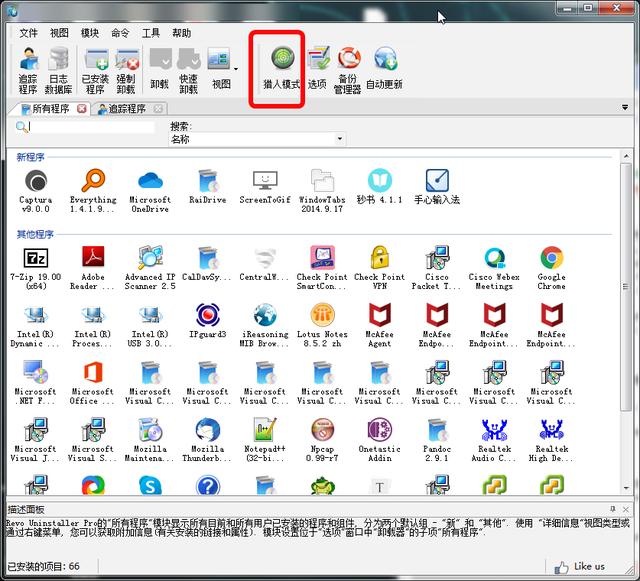The height and width of the screenshot is (581, 640).
Task: Select the 已安装程序 toolbar button
Action: tap(95, 71)
